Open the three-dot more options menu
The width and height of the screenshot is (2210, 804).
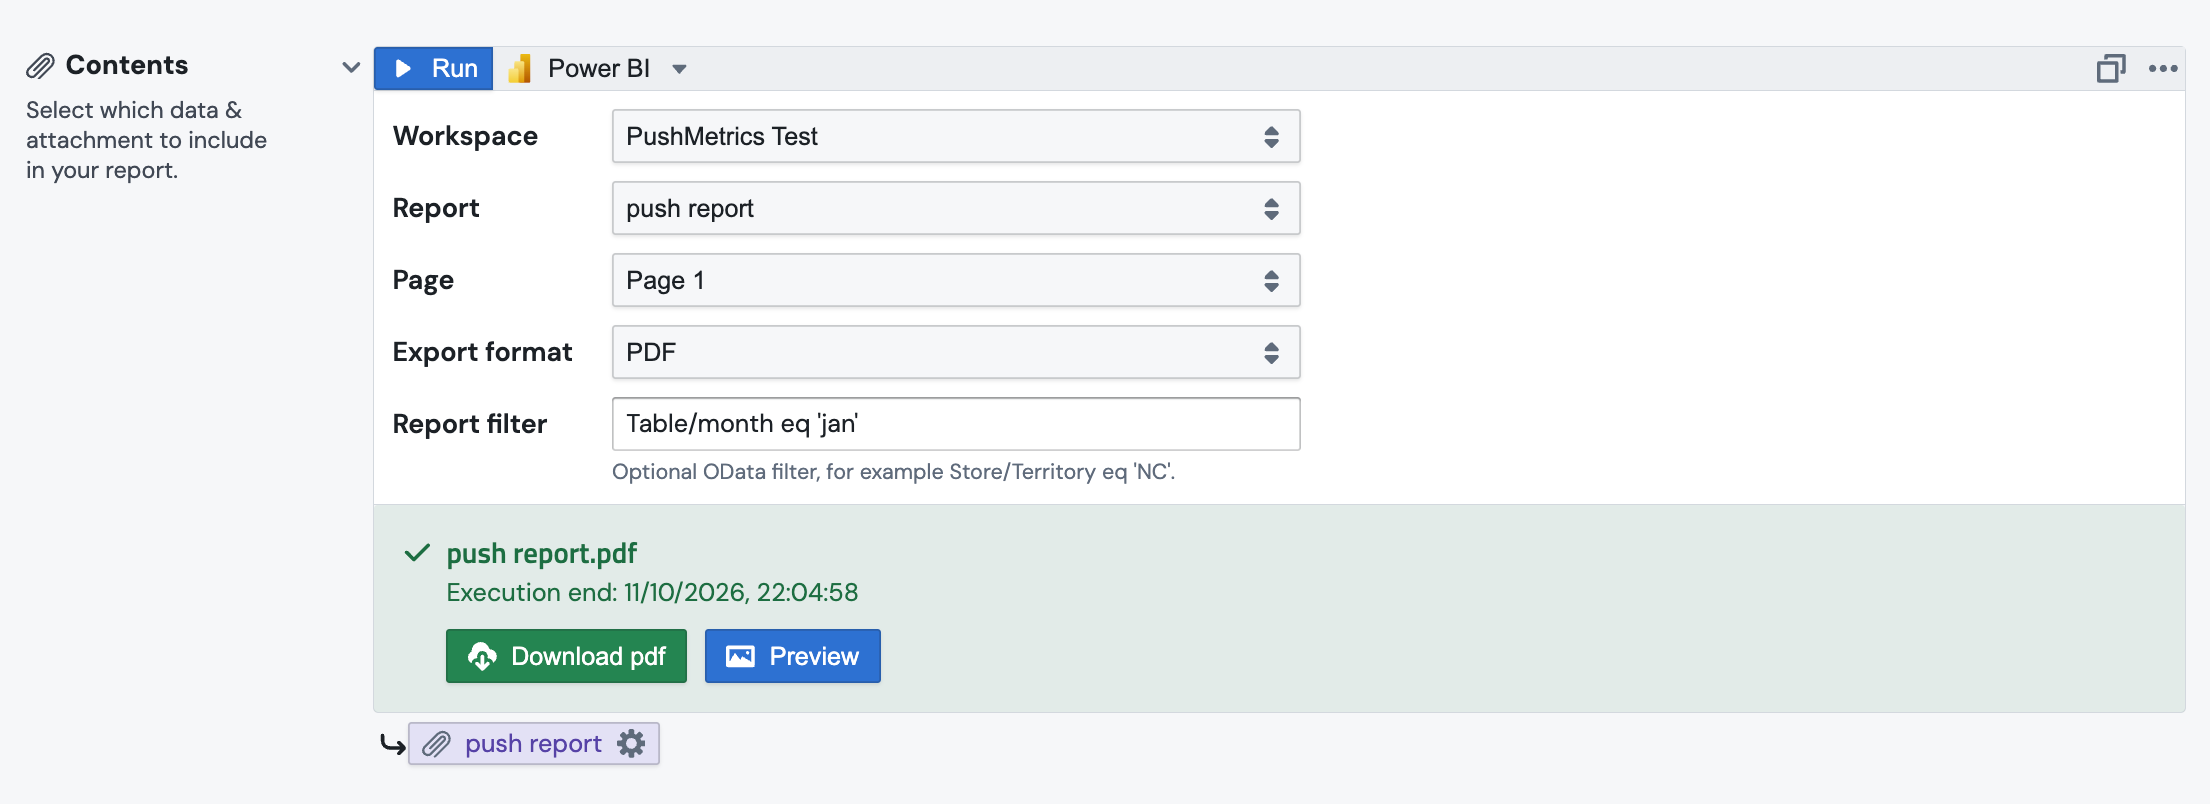pyautogui.click(x=2163, y=68)
